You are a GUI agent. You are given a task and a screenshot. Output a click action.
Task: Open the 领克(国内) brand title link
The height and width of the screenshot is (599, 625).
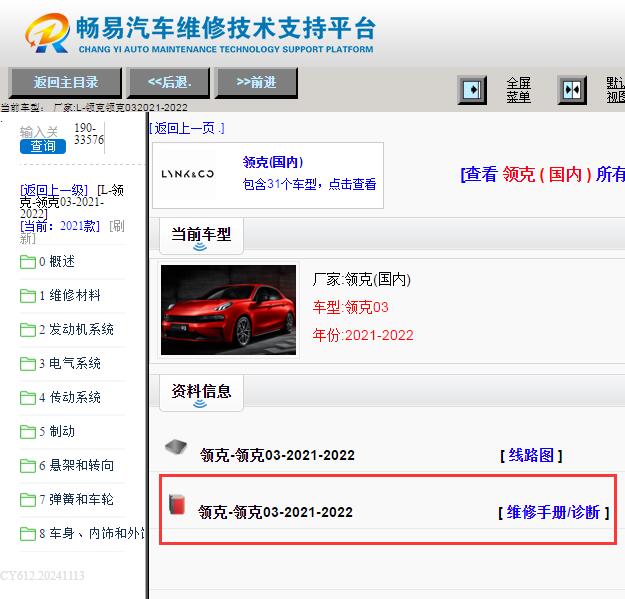pyautogui.click(x=273, y=162)
